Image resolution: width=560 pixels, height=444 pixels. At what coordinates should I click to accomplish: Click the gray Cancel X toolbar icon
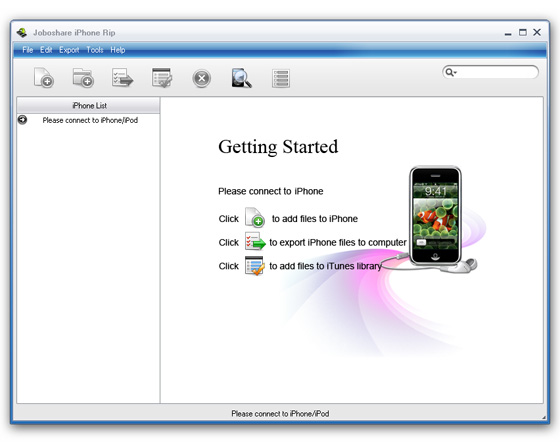tap(202, 78)
